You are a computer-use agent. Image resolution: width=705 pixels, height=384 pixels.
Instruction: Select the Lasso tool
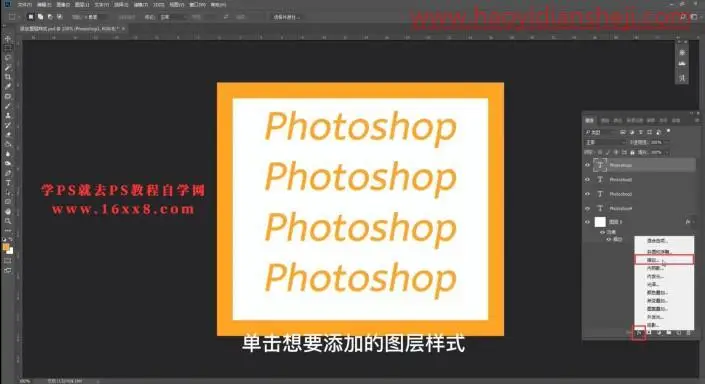tap(8, 58)
